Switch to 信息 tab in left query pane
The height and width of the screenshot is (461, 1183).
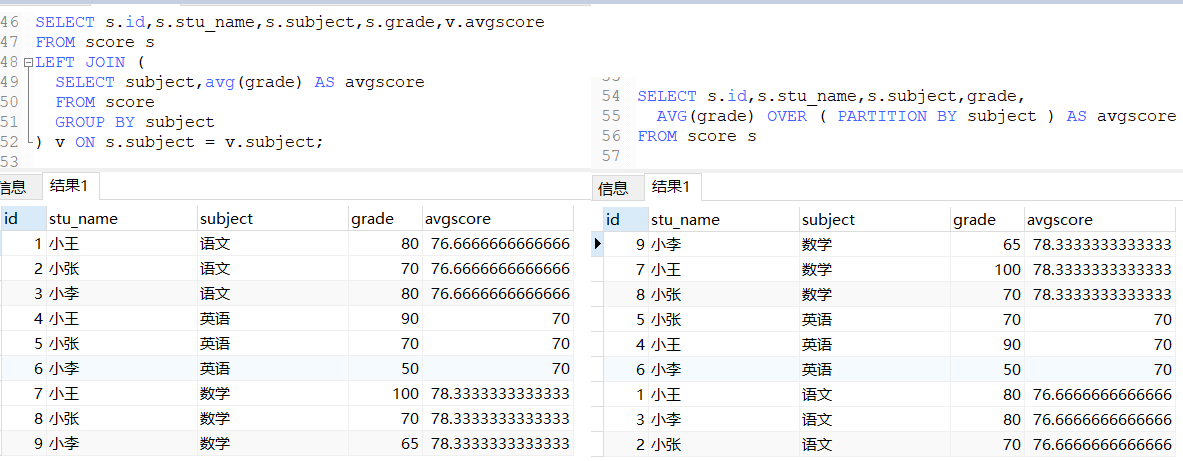click(13, 187)
